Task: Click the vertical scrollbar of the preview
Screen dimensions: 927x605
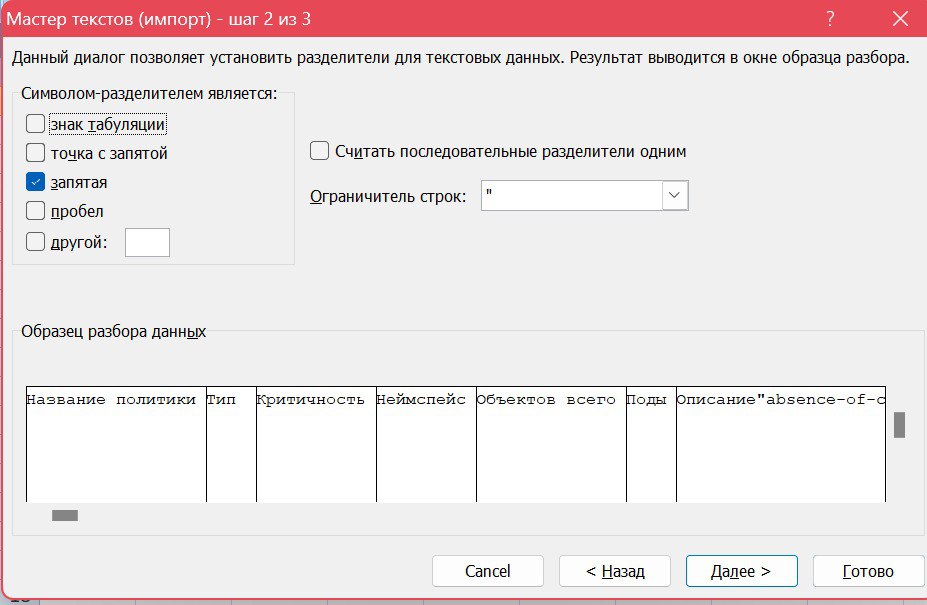Action: [x=899, y=424]
